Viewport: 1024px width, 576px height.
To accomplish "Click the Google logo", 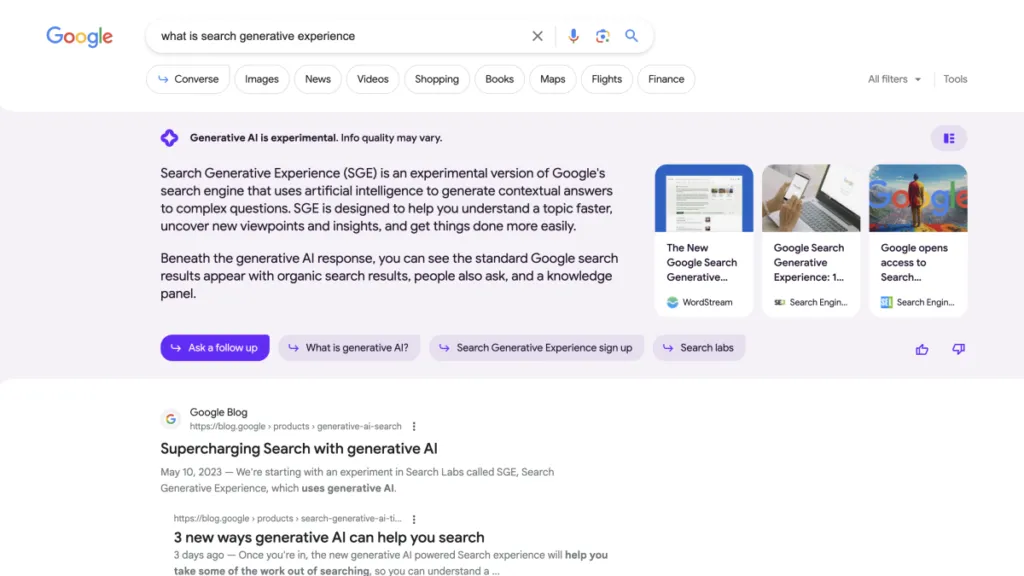I will pos(79,37).
